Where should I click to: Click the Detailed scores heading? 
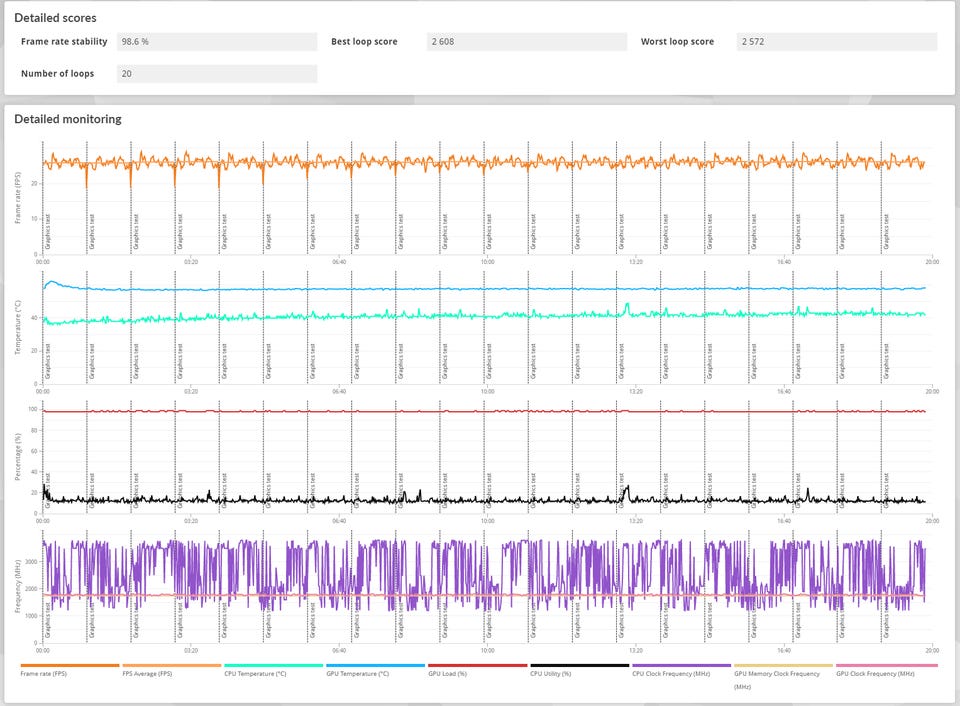[55, 17]
